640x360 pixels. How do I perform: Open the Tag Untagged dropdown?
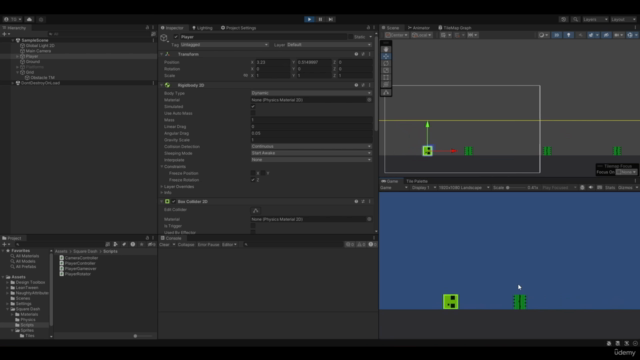pyautogui.click(x=224, y=44)
